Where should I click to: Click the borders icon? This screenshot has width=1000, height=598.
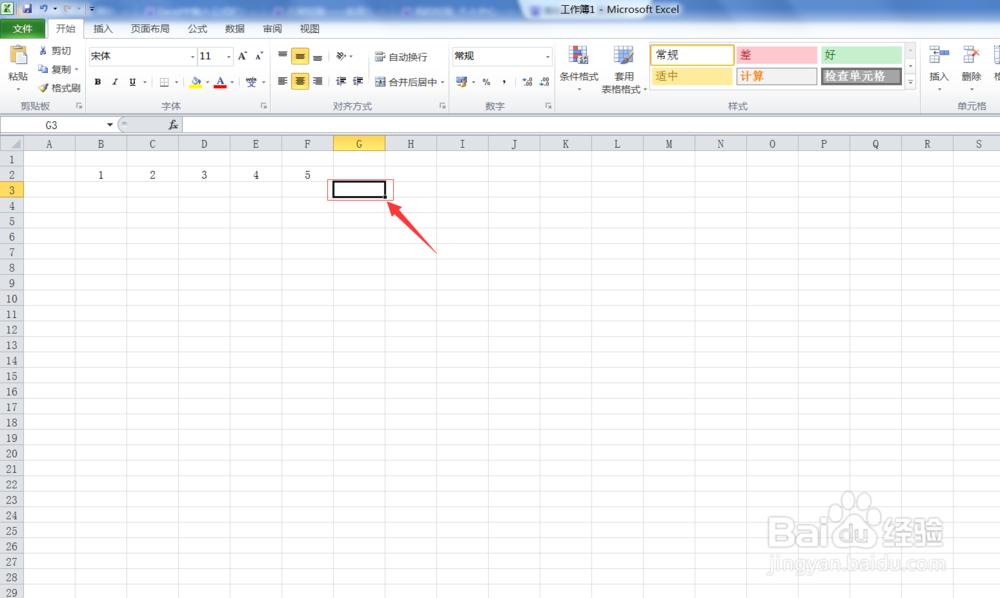click(x=165, y=82)
